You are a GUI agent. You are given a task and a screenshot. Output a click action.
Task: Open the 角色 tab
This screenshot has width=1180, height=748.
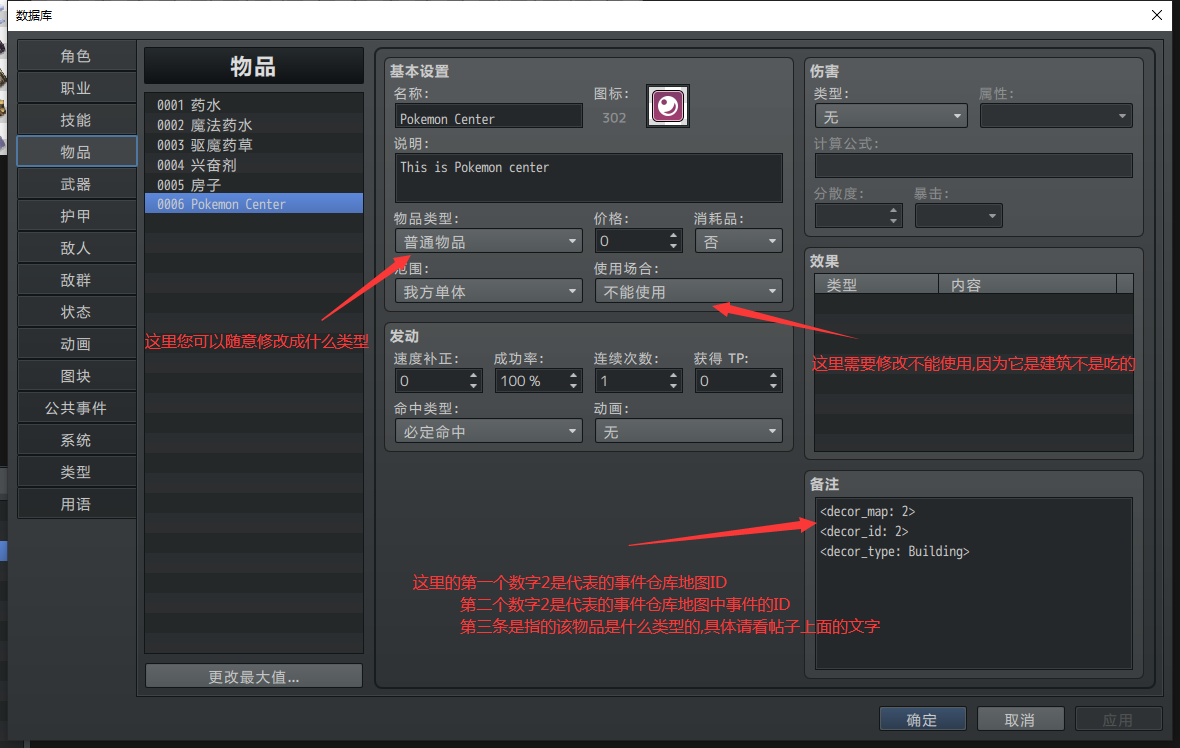76,56
